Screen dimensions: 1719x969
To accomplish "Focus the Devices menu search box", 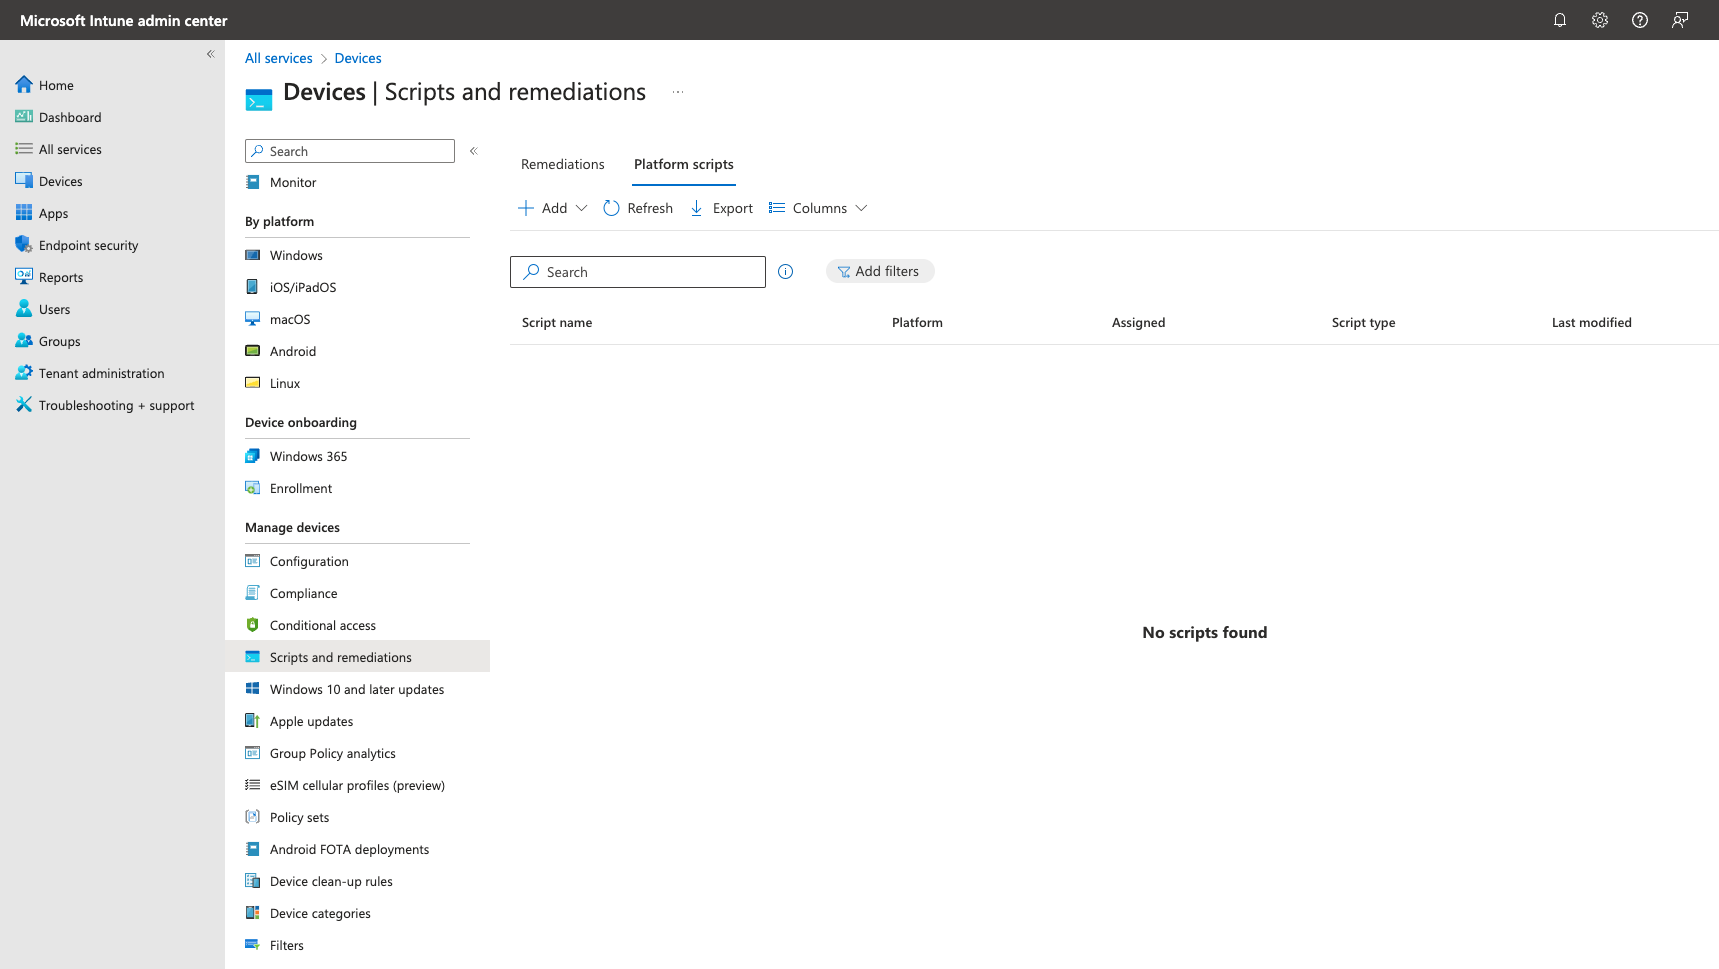I will pos(350,151).
